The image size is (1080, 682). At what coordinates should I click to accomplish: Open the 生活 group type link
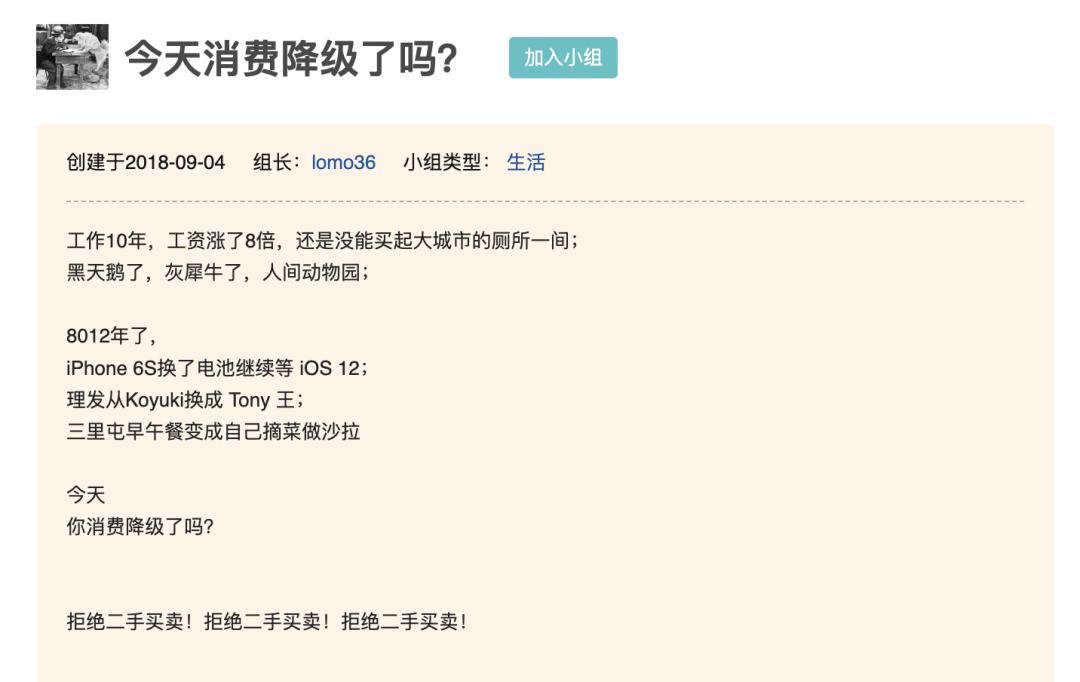tap(526, 162)
